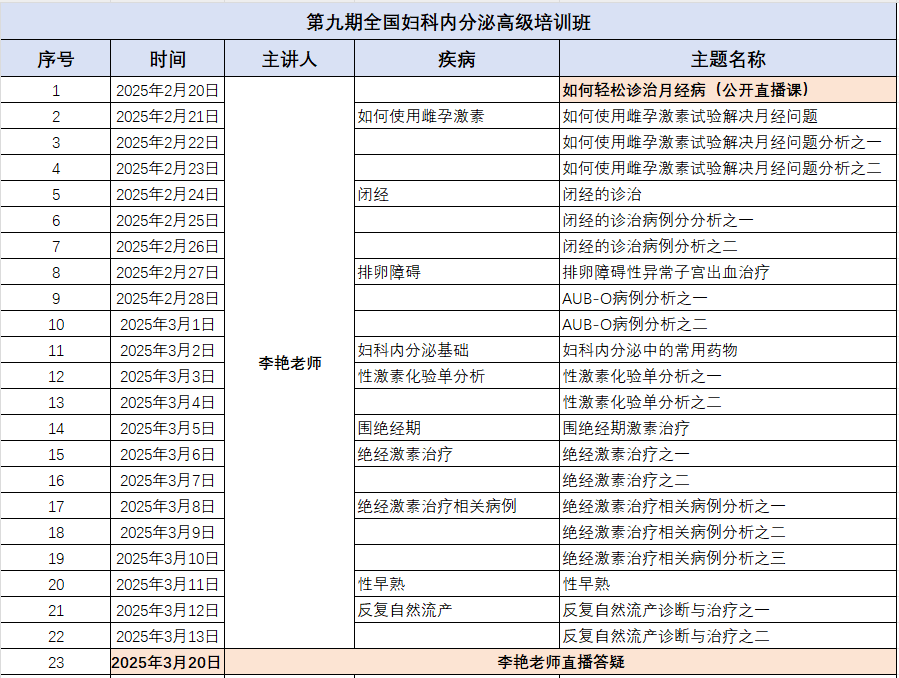
Task: Select the topic cell 性激素化验单分析之一
Action: click(728, 376)
